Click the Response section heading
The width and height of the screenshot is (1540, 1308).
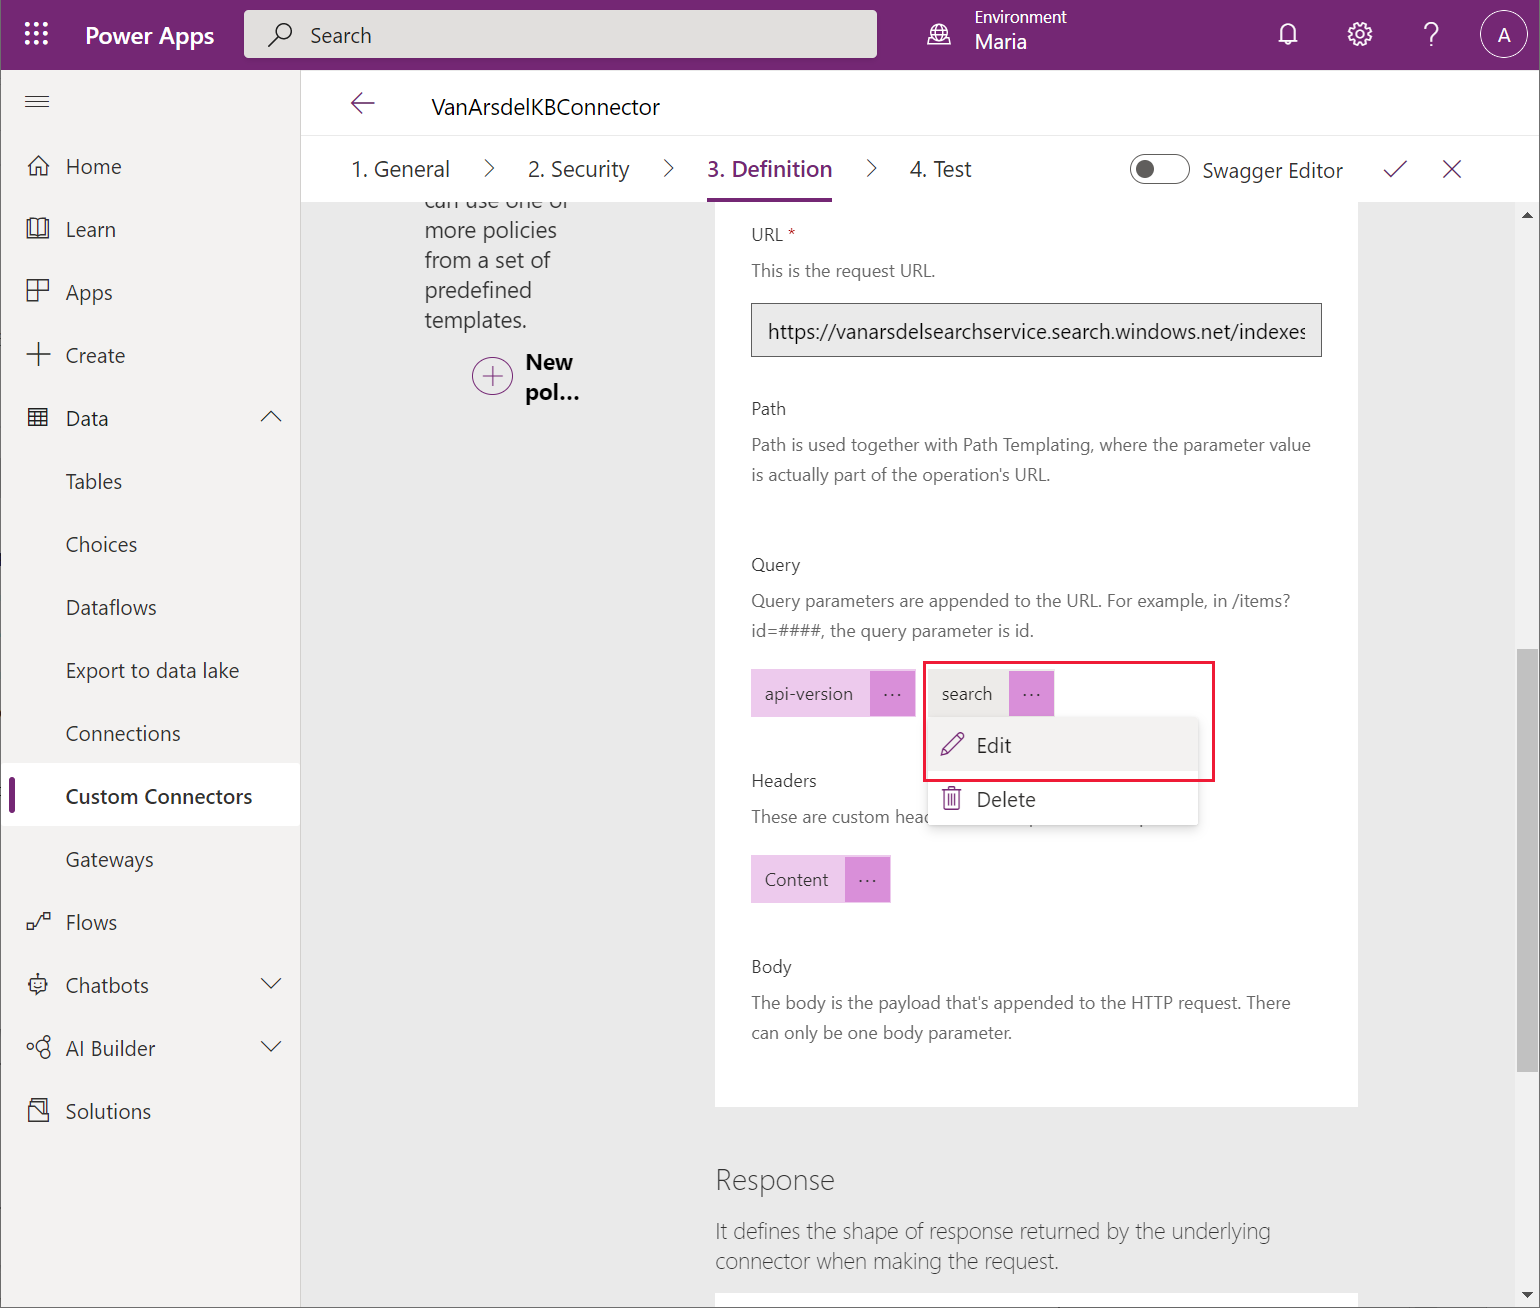coord(775,1180)
